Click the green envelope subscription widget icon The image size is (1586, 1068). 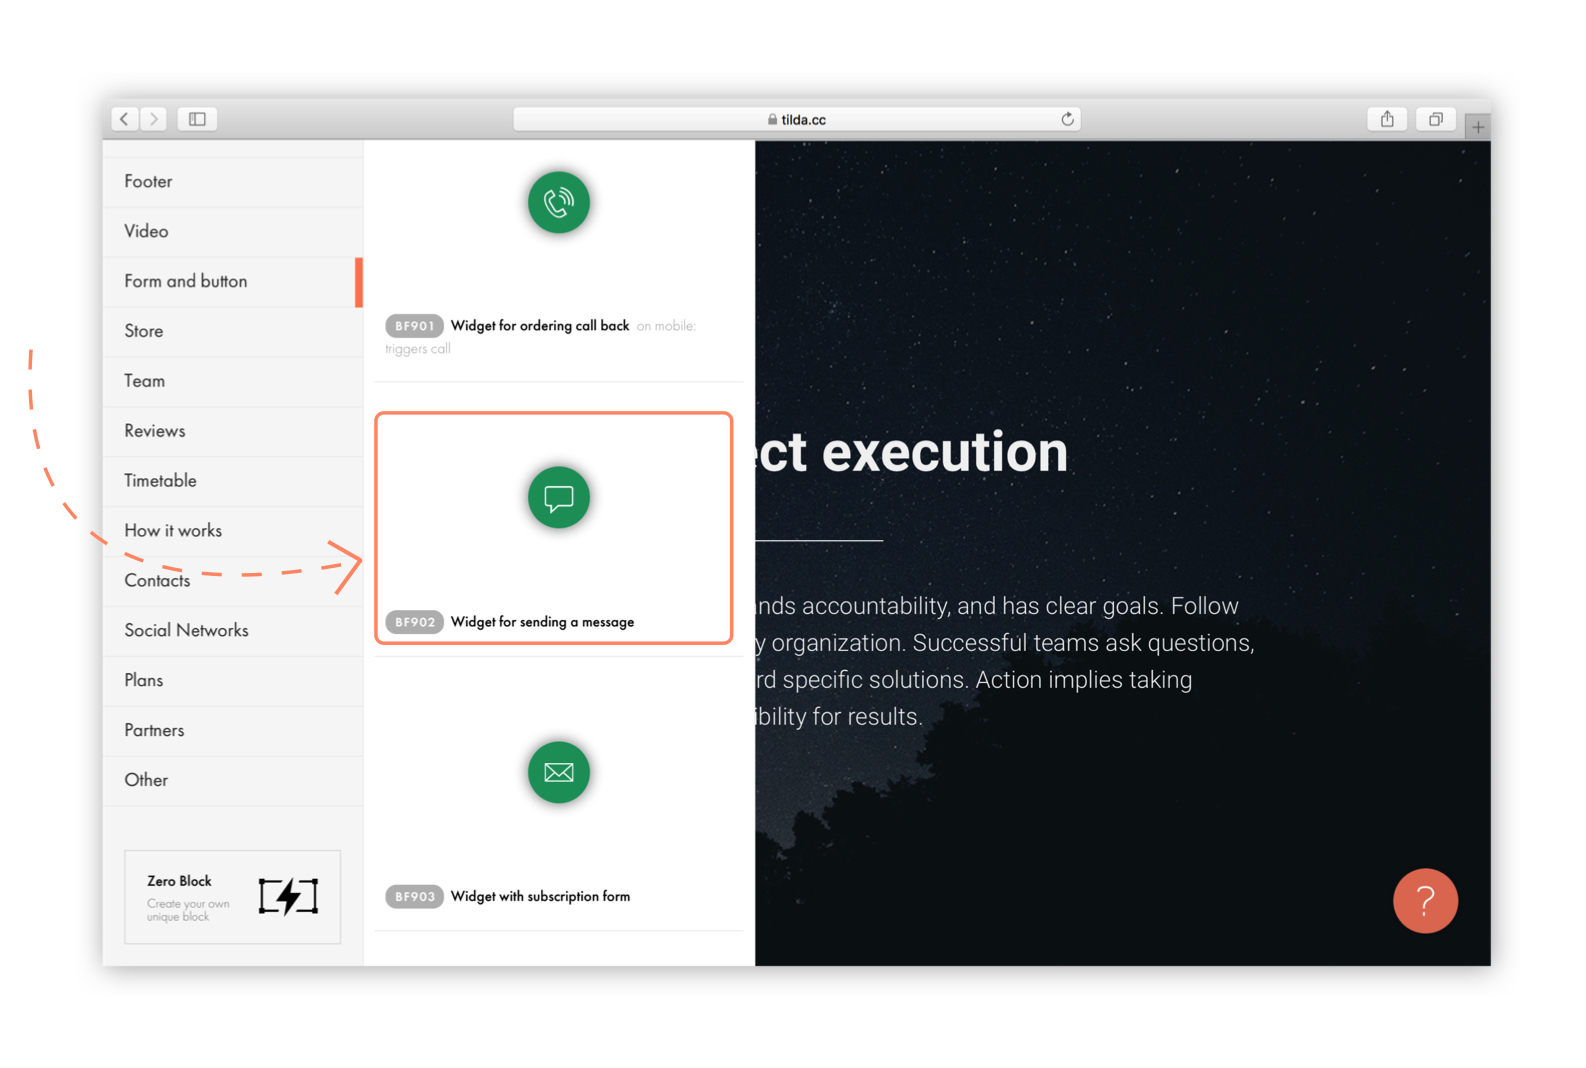559,772
